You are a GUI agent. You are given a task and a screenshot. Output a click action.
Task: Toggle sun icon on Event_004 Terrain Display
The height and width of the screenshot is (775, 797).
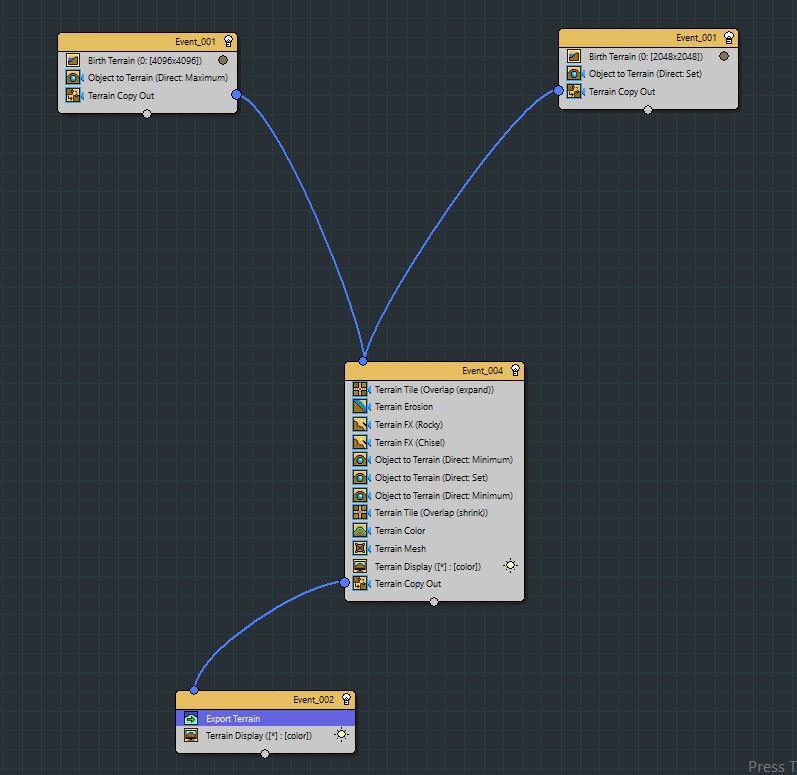point(510,566)
